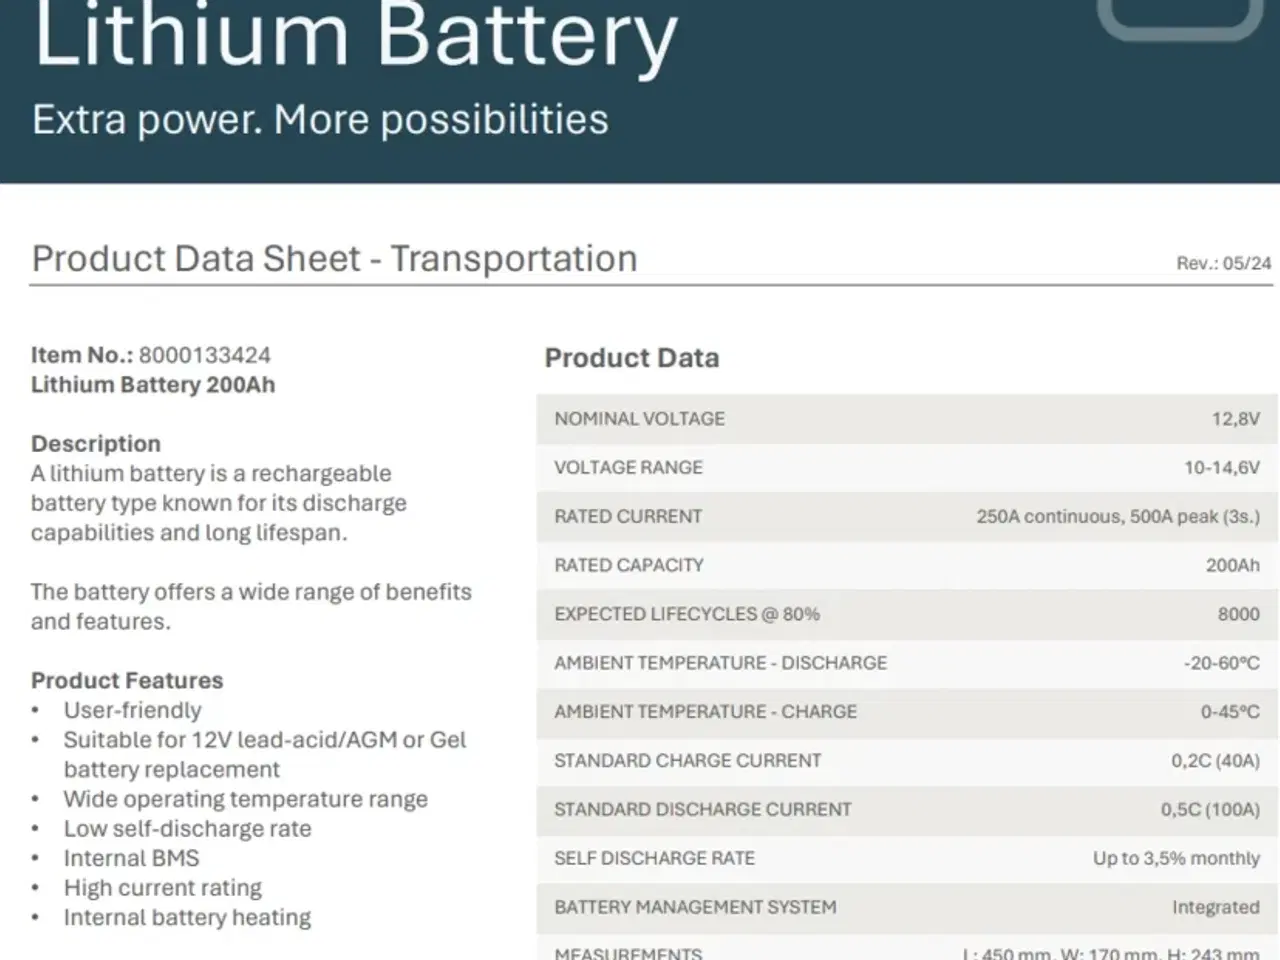Viewport: 1280px width, 960px height.
Task: Click the "EXPECTED LIFECYCLES @ 80%" row
Action: [x=906, y=615]
